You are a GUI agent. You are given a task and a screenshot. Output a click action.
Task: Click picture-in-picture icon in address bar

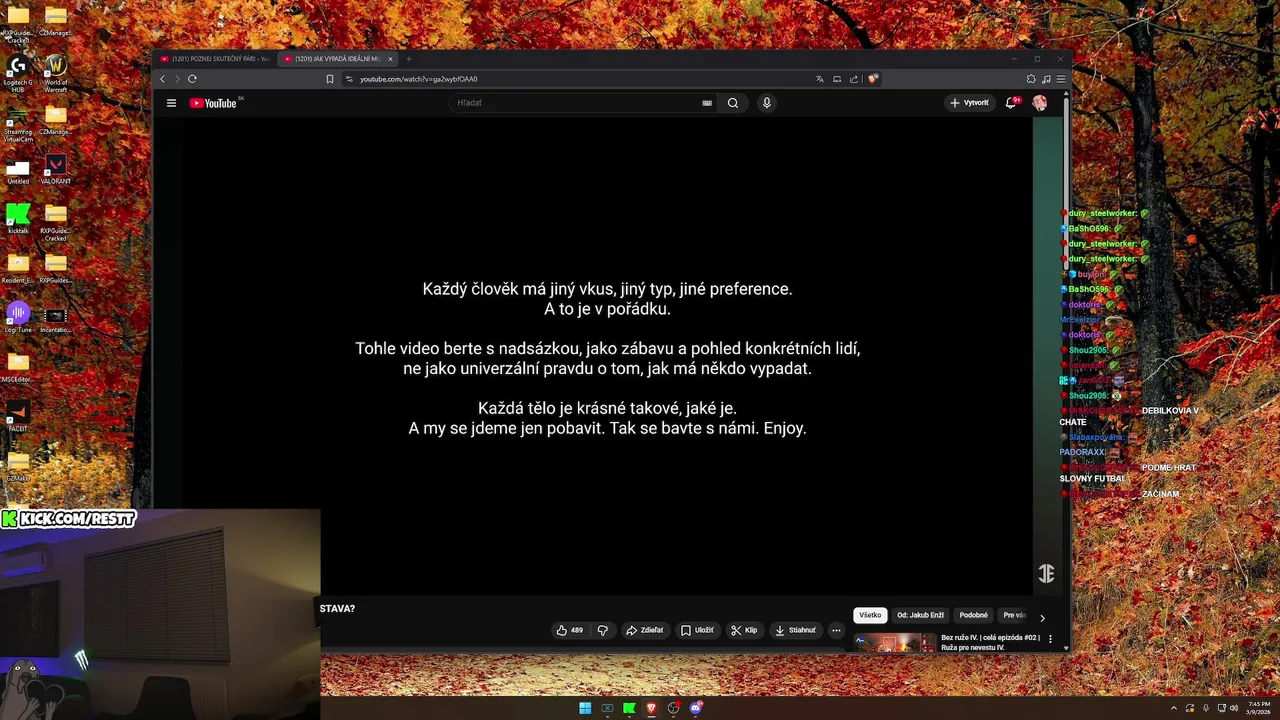tap(837, 79)
